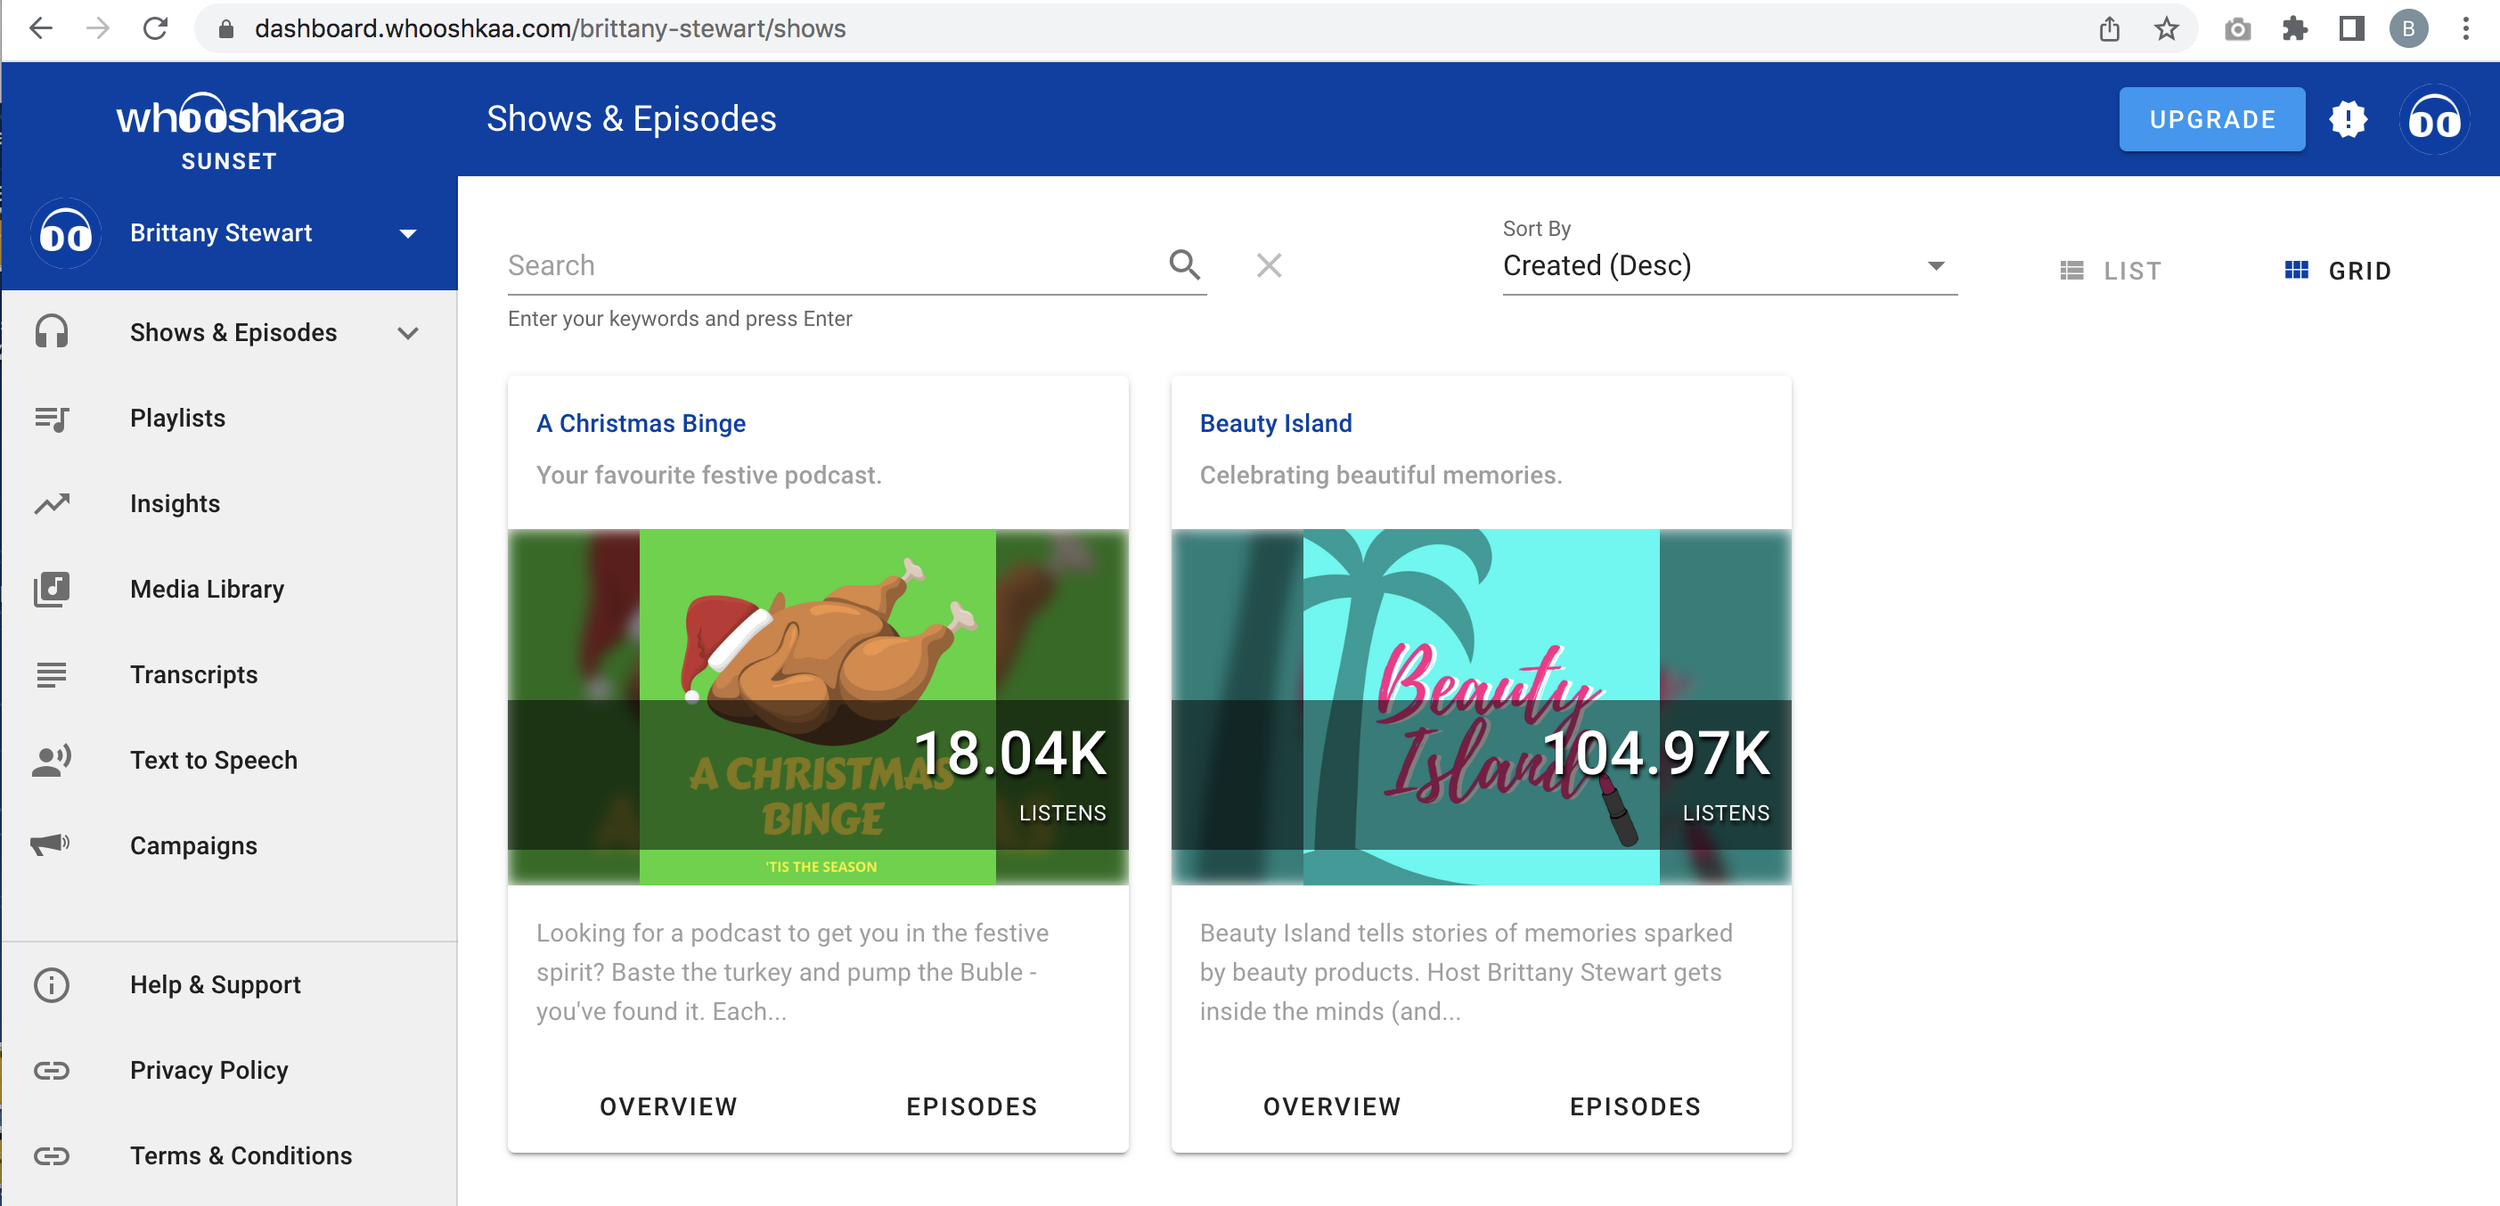
Task: Click the Terms & Conditions link icon
Action: 51,1156
